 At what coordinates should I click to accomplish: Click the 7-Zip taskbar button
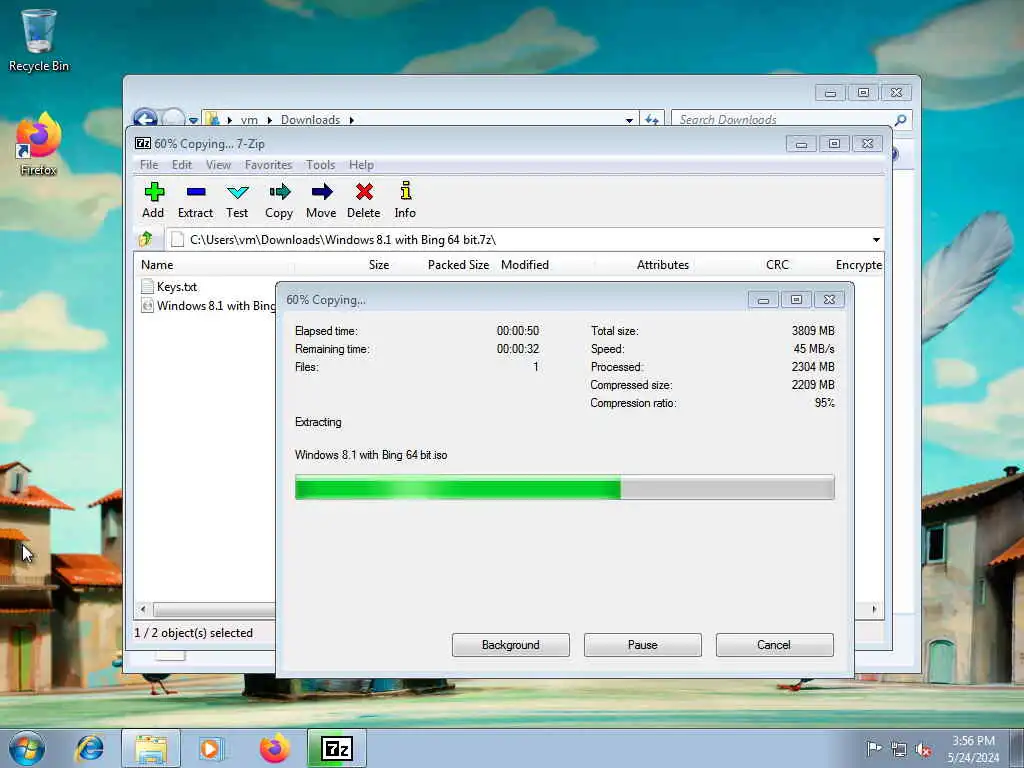click(337, 748)
